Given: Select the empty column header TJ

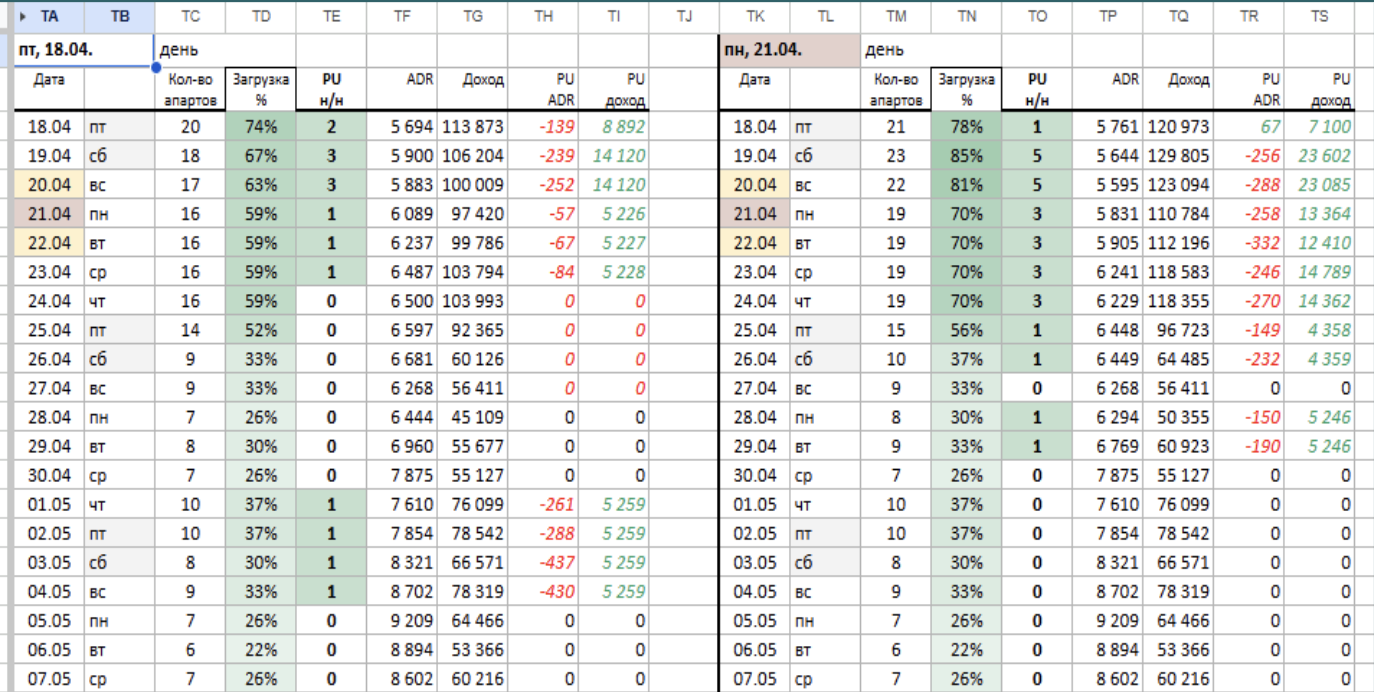Looking at the screenshot, I should pos(683,16).
